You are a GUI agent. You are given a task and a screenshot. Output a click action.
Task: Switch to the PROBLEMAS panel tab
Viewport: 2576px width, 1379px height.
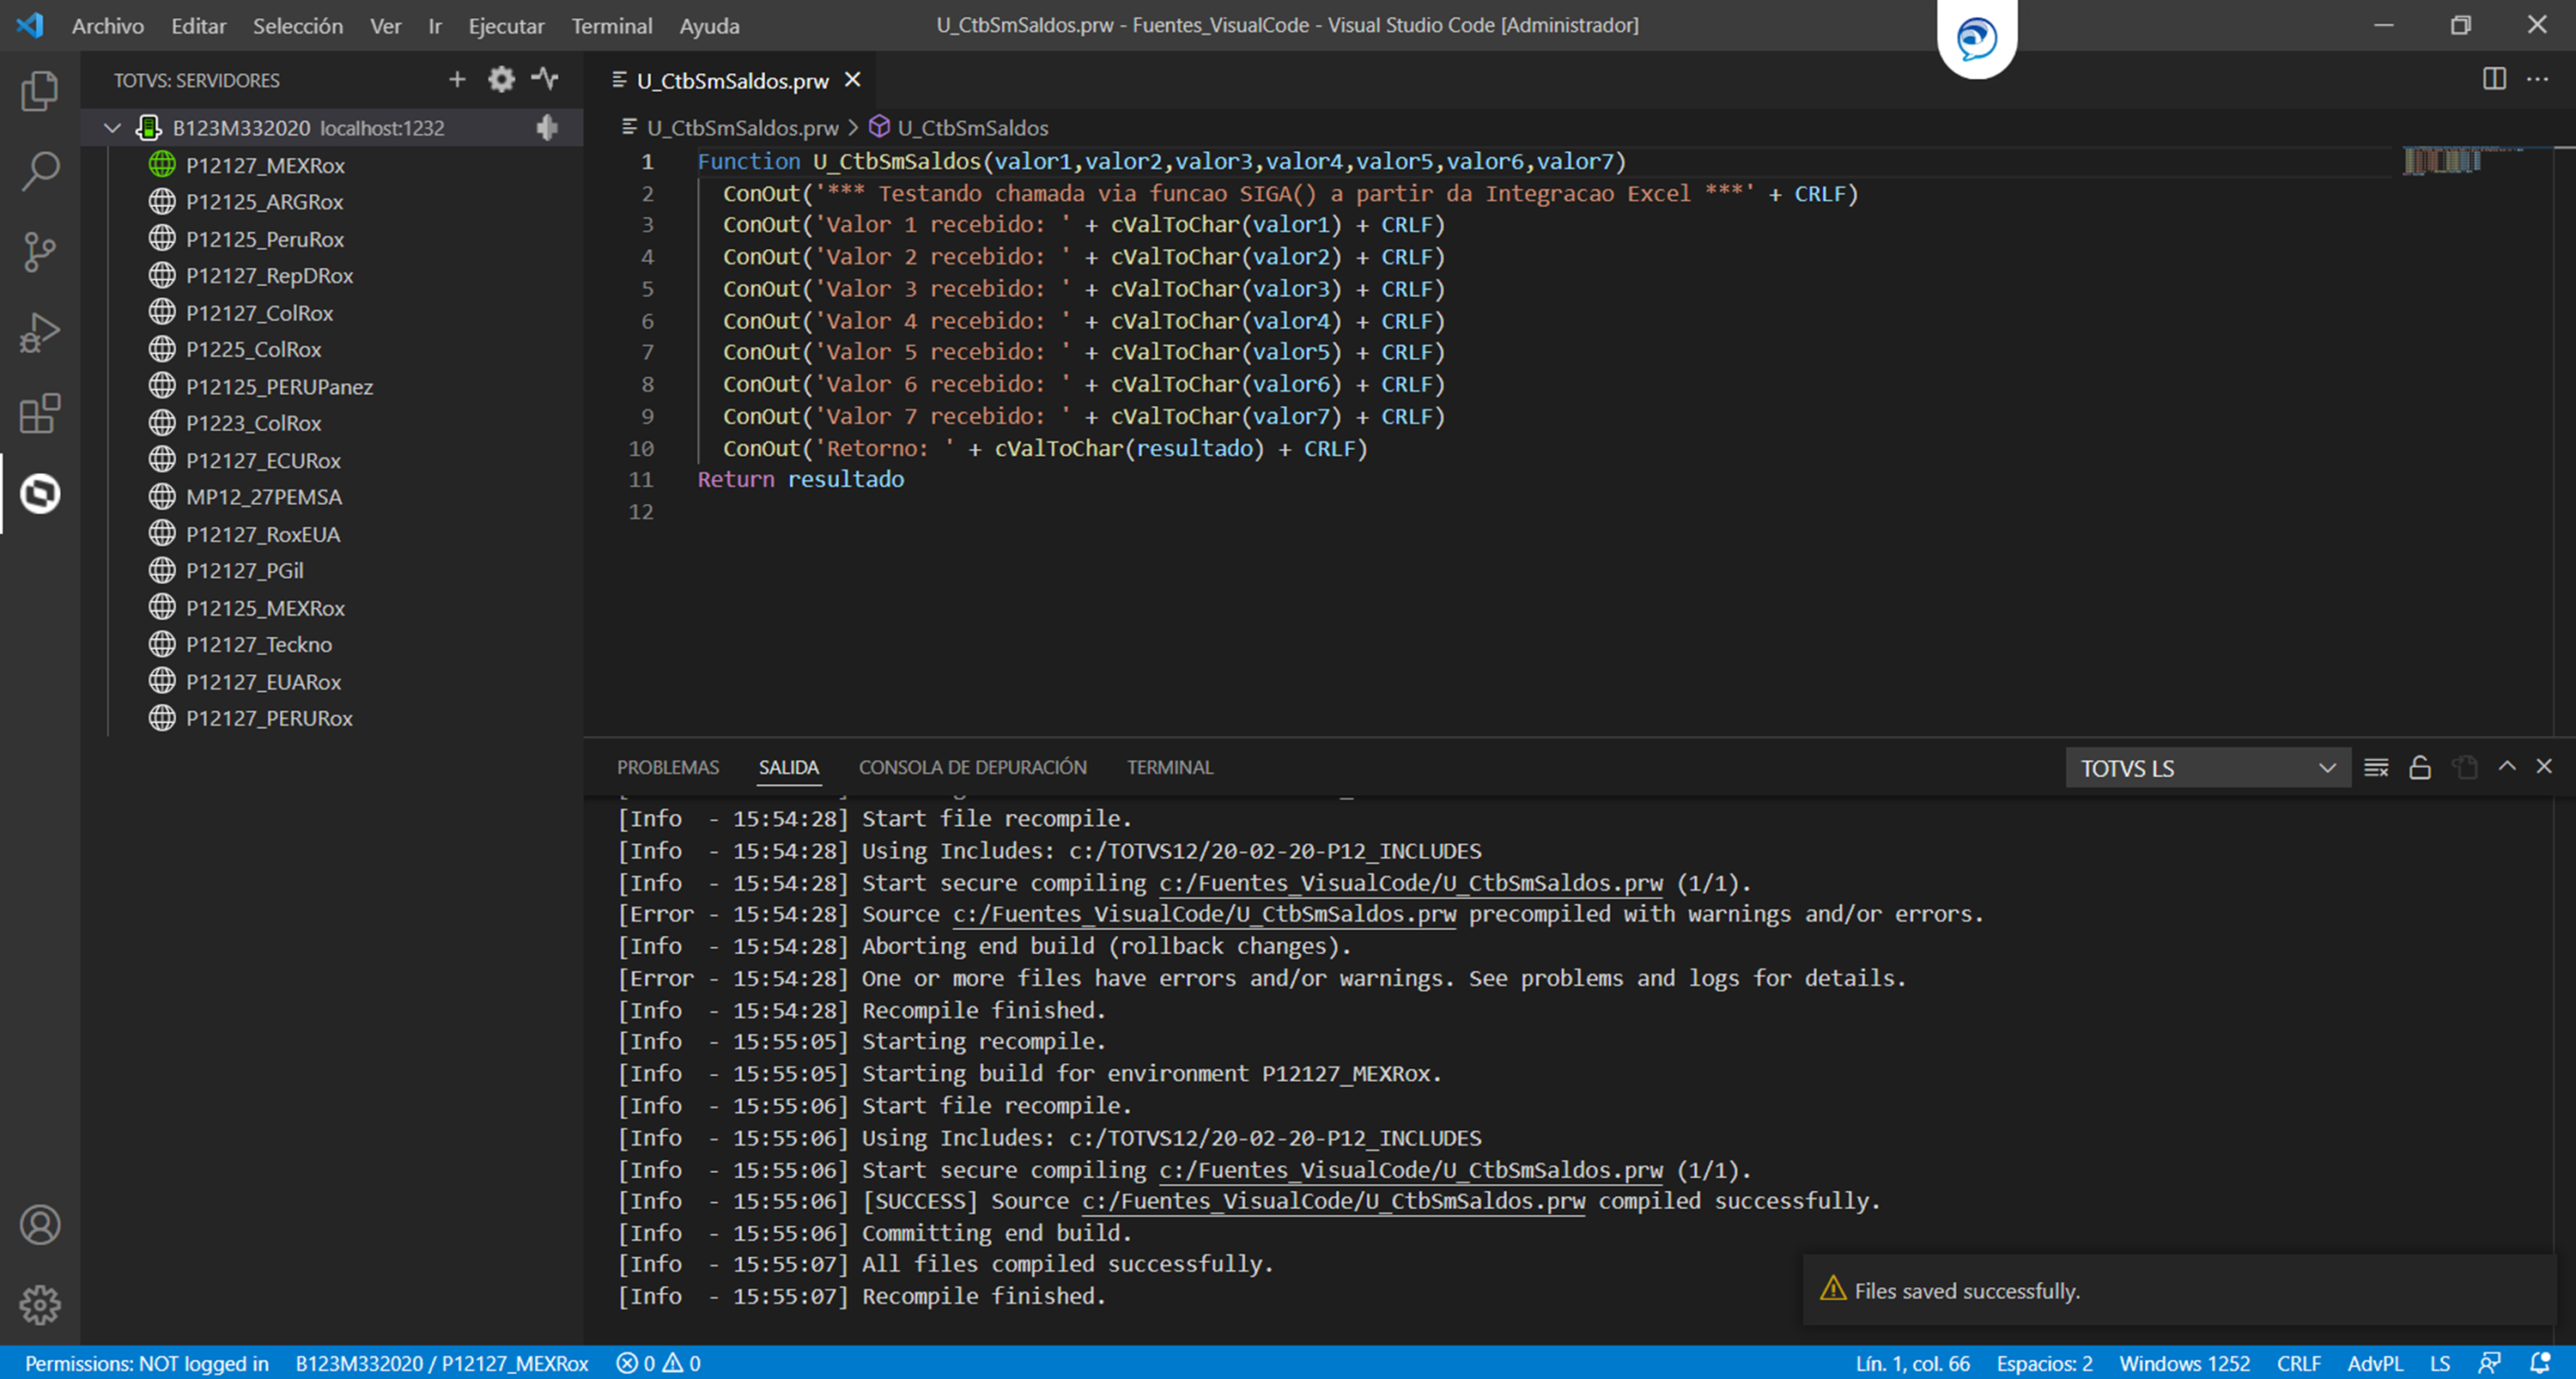point(668,767)
